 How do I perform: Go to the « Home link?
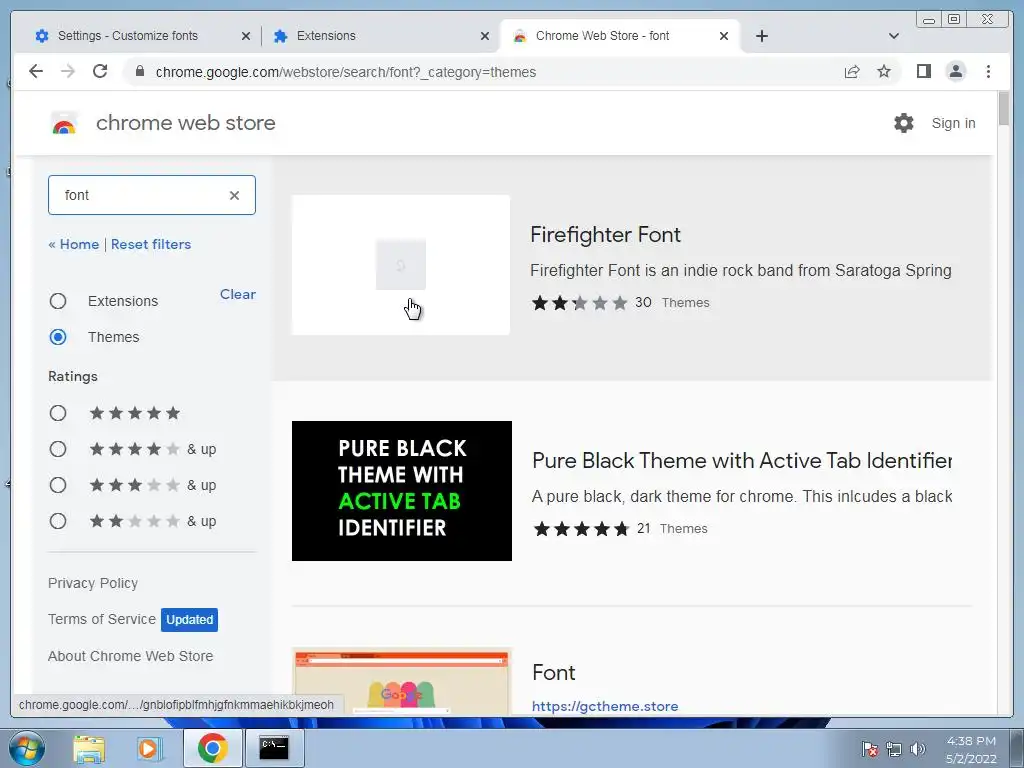pyautogui.click(x=73, y=244)
